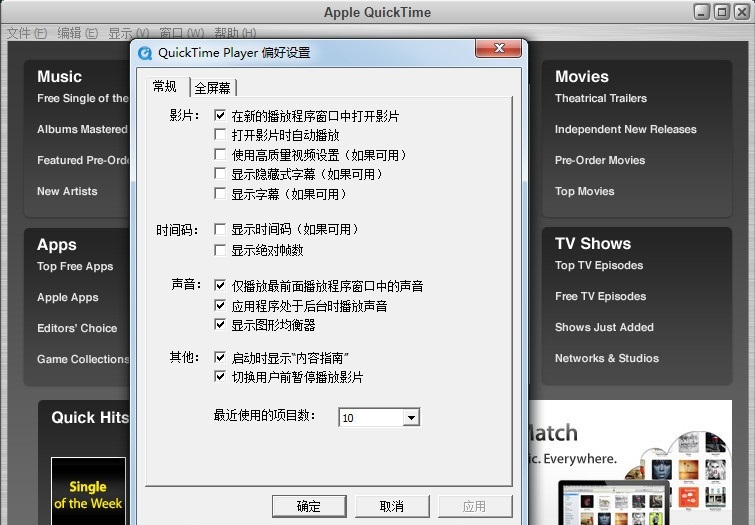The height and width of the screenshot is (525, 755).
Task: Open Shows Just Added link
Action: pyautogui.click(x=604, y=327)
